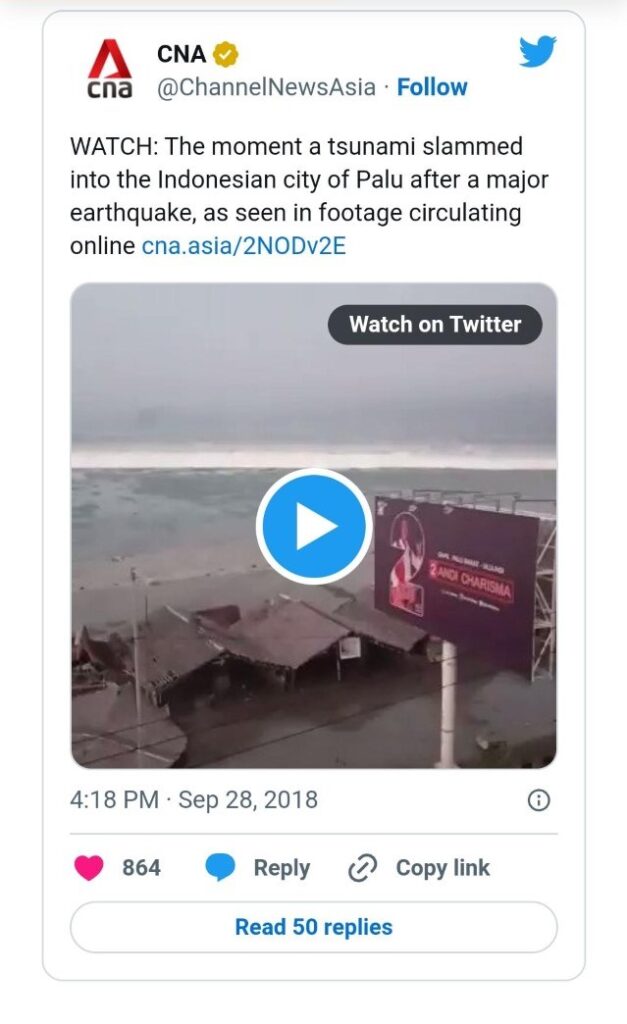The image size is (627, 1024).
Task: Click the blue reply bubble icon
Action: pos(220,868)
